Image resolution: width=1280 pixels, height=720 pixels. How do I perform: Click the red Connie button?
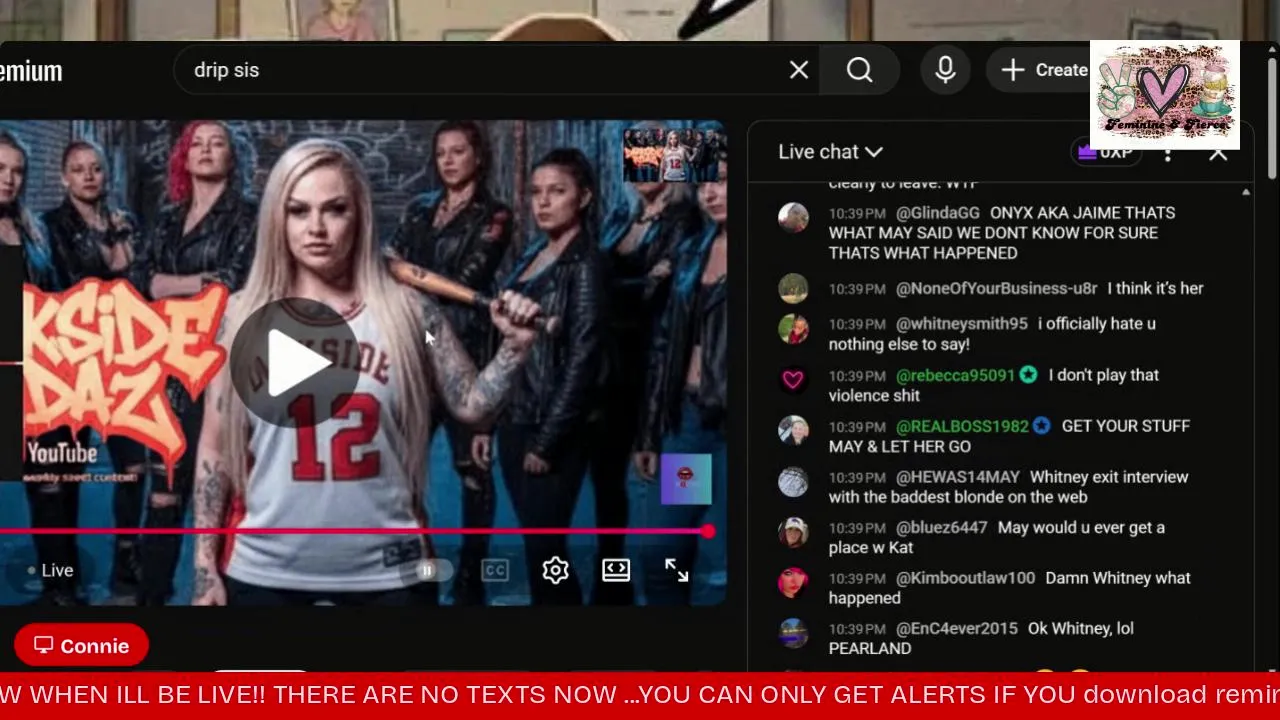click(82, 646)
